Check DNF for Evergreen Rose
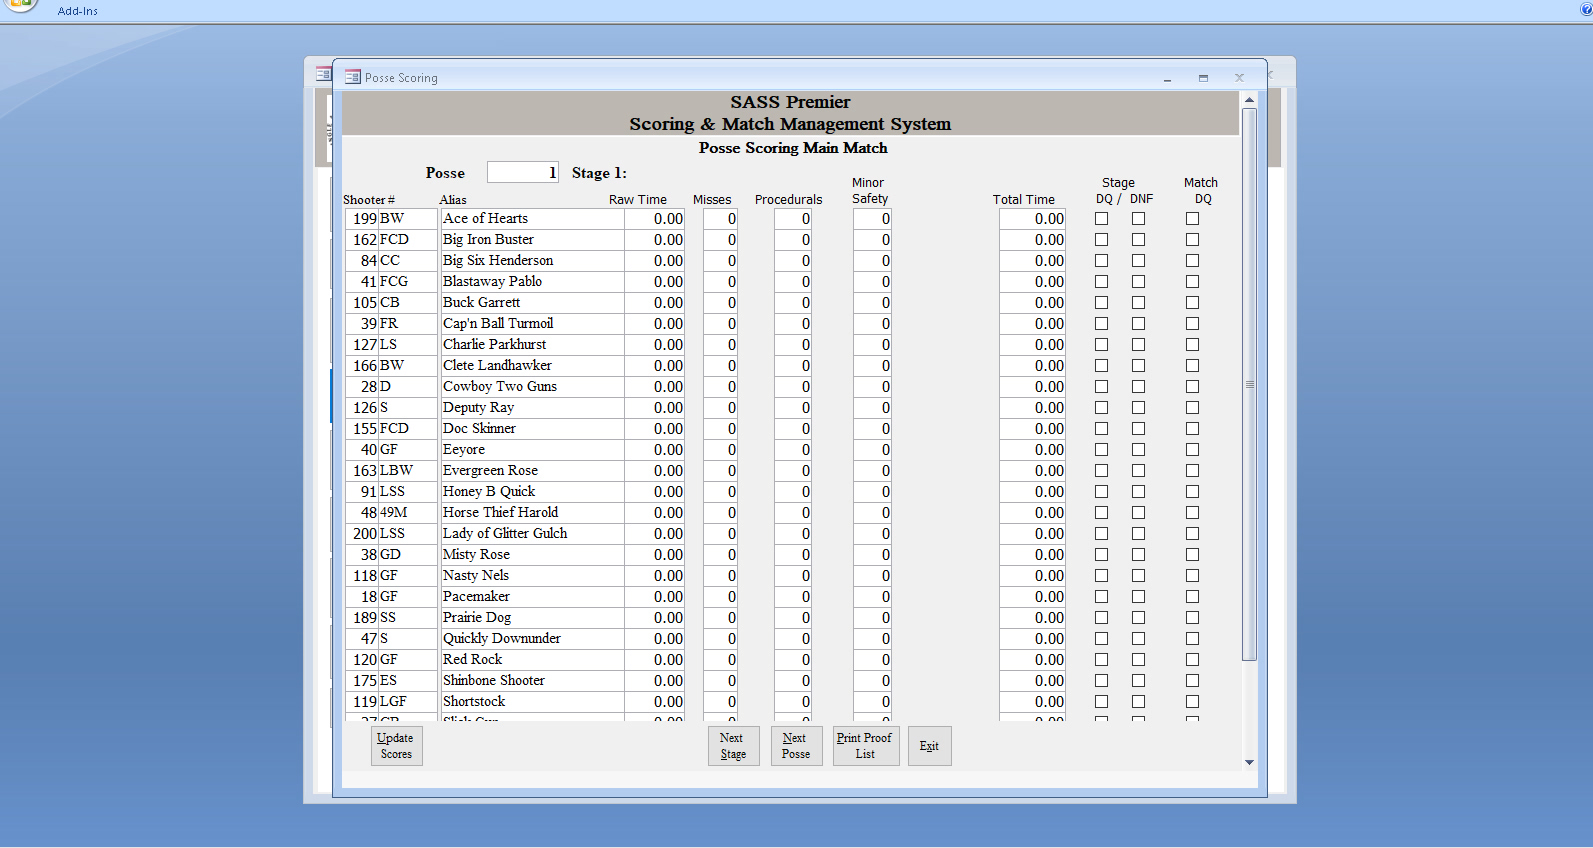This screenshot has height=848, width=1593. point(1138,471)
